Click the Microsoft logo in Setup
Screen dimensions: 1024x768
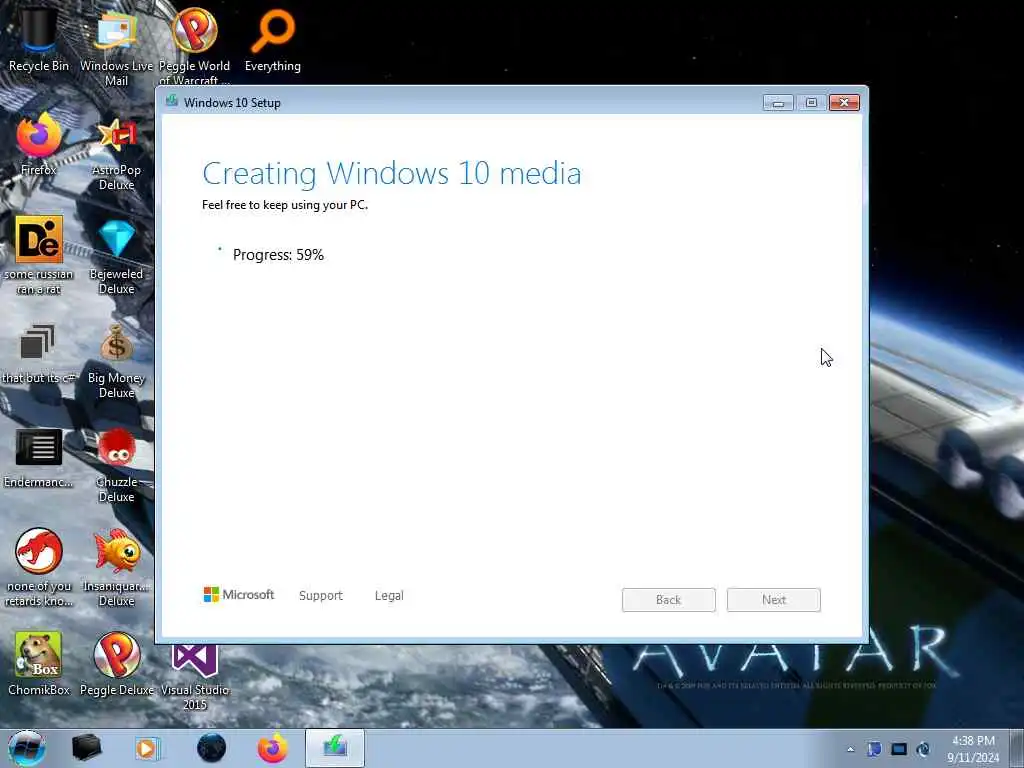point(239,594)
